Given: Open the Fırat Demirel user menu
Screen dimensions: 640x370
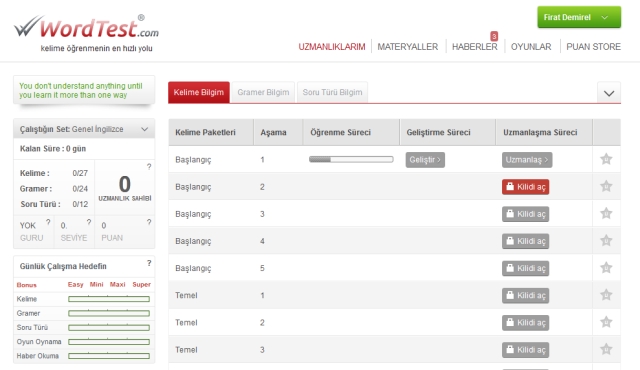Looking at the screenshot, I should [579, 17].
